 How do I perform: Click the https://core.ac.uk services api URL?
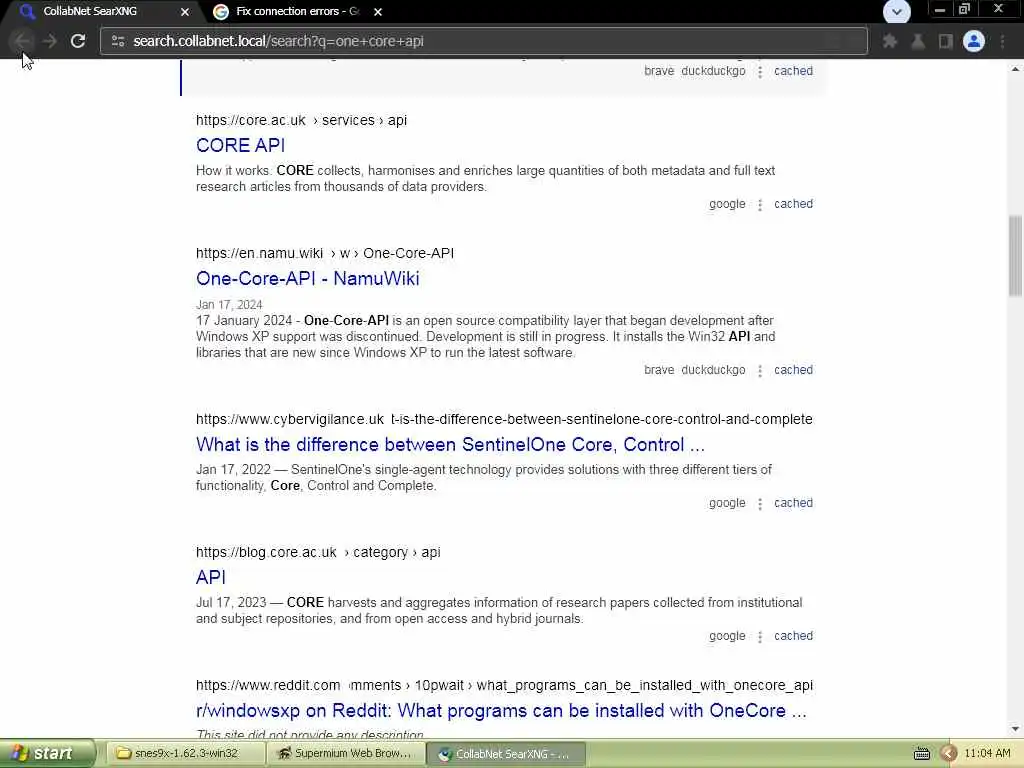(301, 120)
